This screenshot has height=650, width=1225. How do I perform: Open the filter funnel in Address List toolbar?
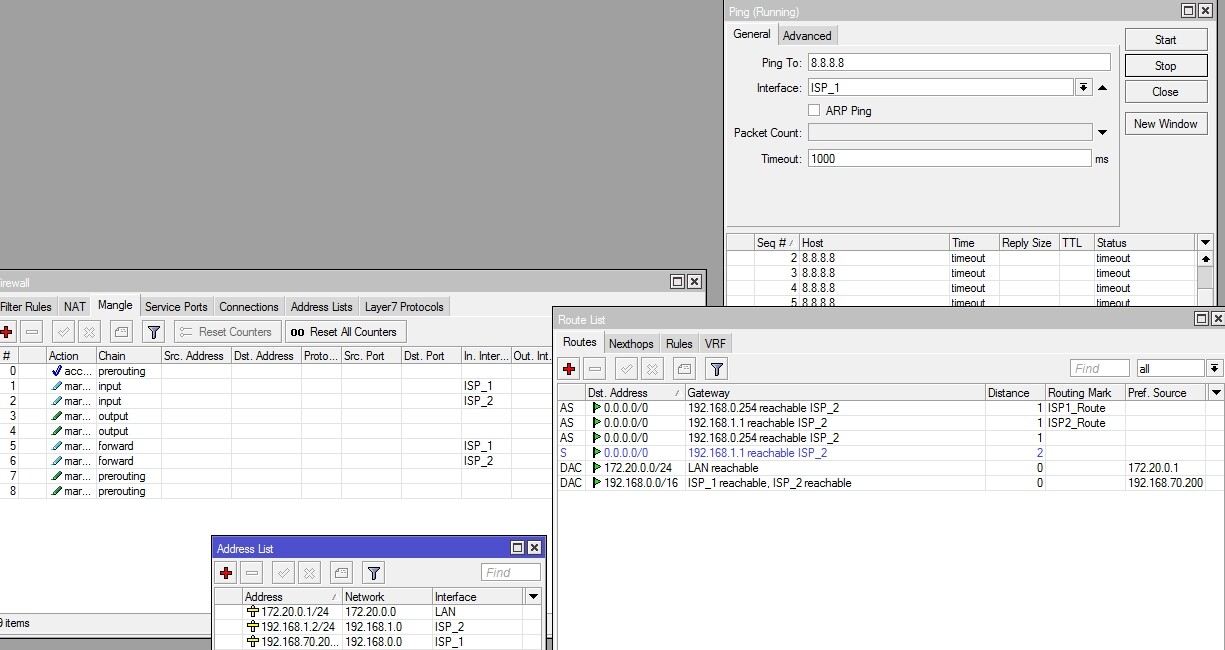[x=373, y=573]
